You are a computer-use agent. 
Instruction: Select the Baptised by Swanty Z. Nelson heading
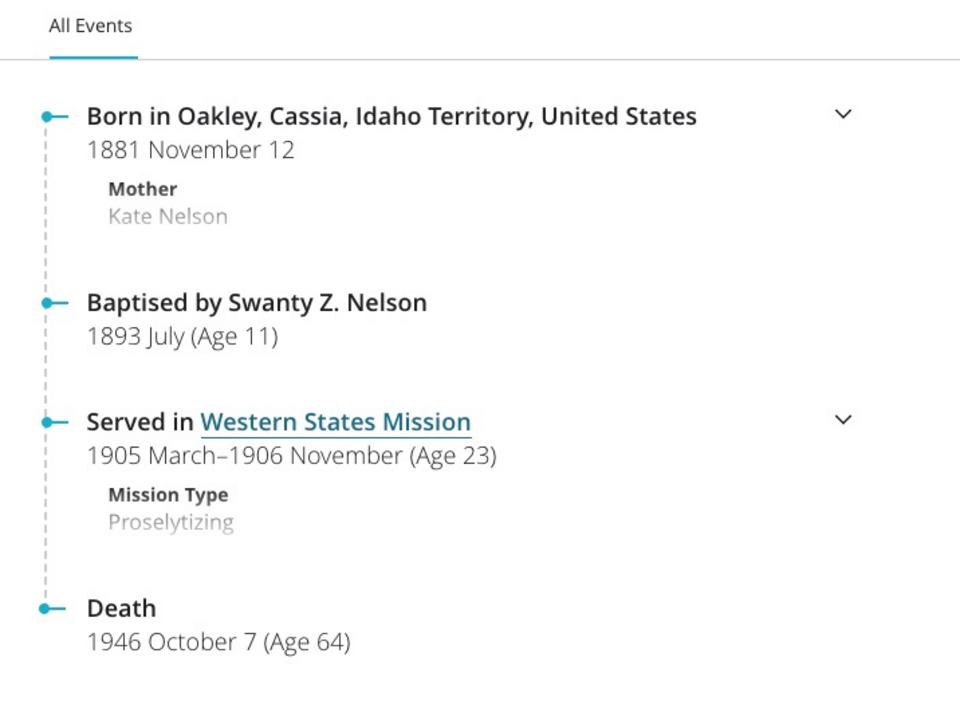(x=256, y=302)
